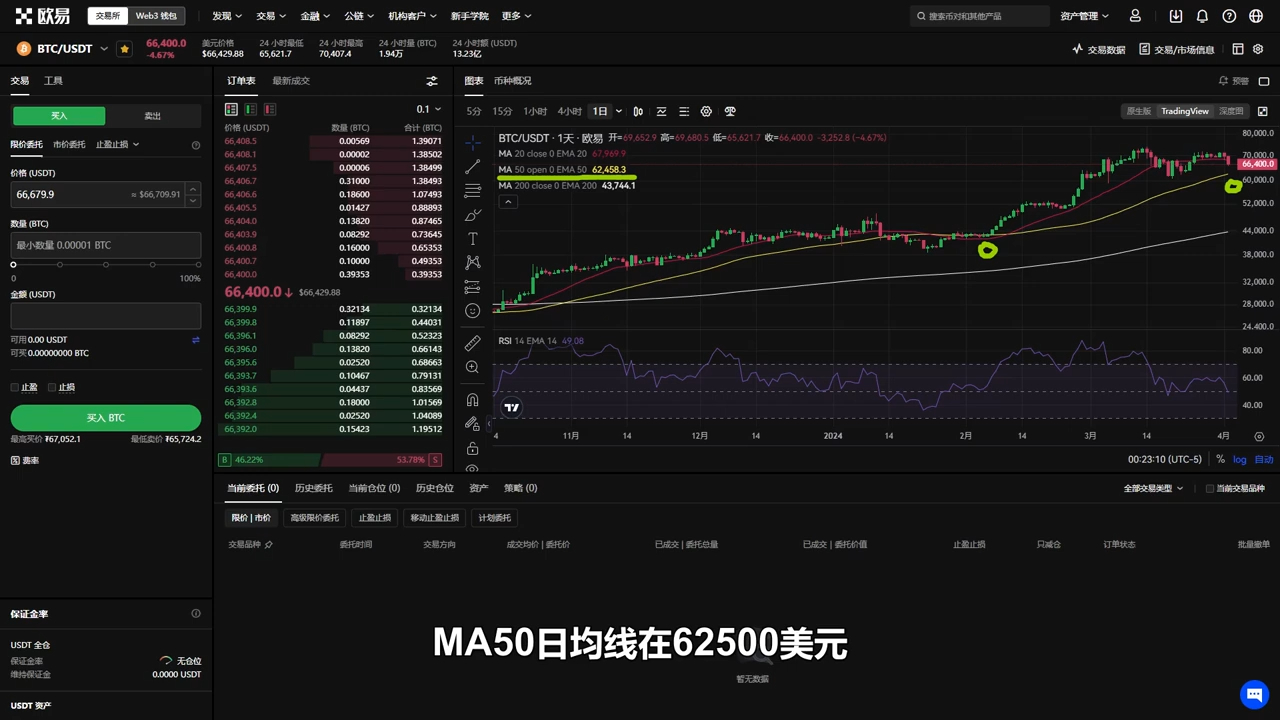
Task: Open 全部交易类型 filter dropdown
Action: [x=1153, y=488]
